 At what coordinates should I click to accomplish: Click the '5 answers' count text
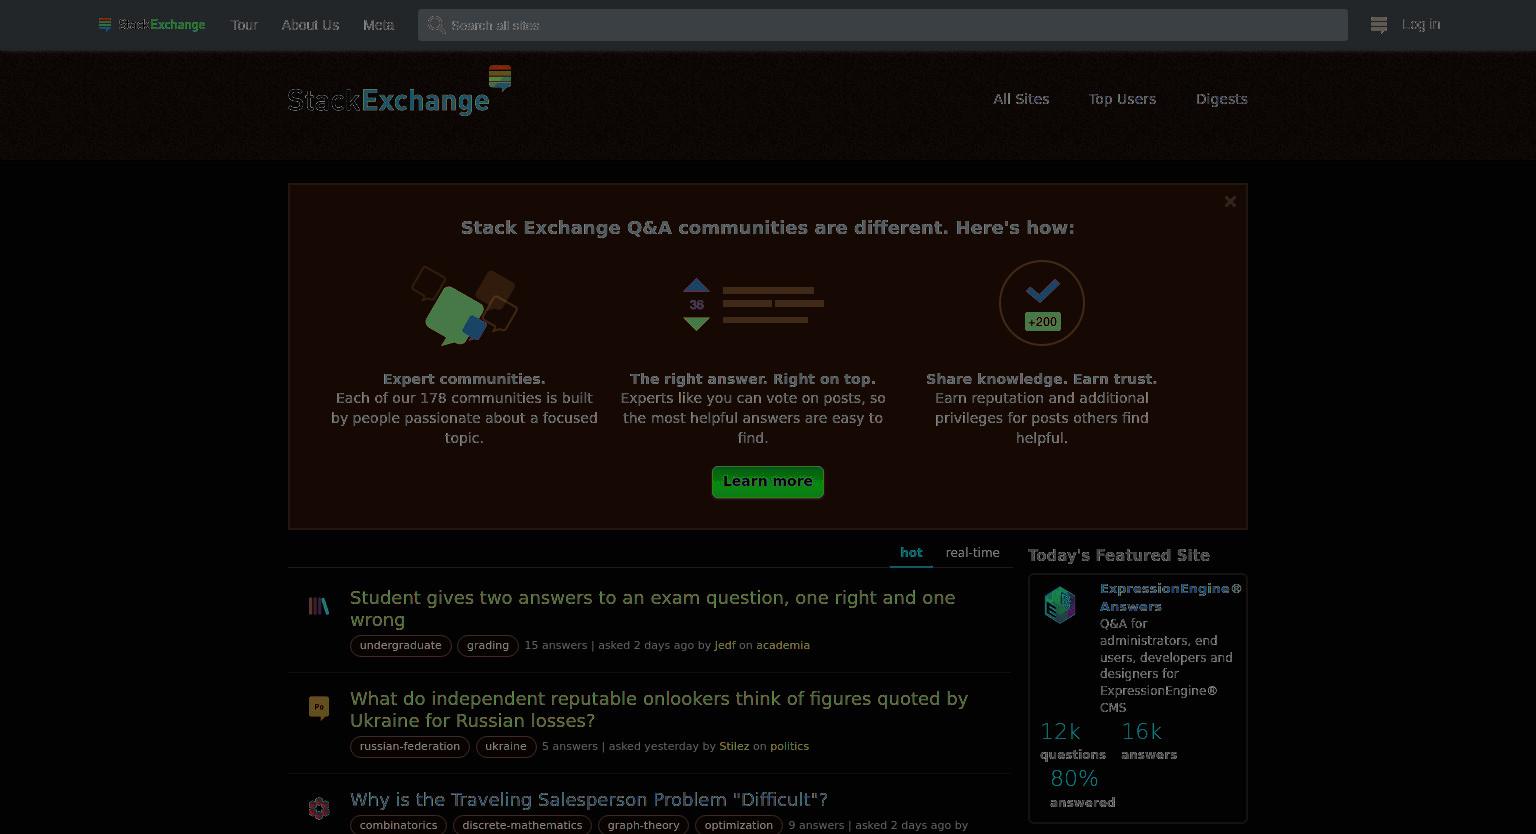[x=570, y=747]
